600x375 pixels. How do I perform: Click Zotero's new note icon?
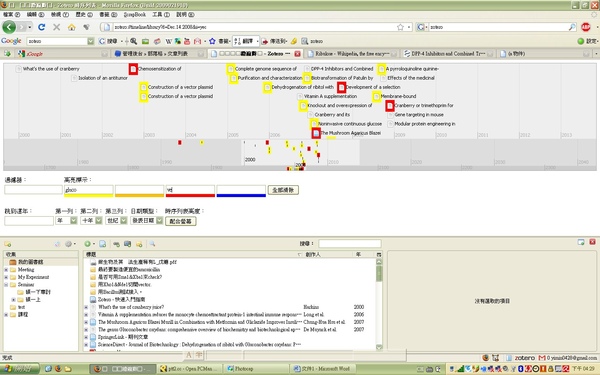pos(139,244)
